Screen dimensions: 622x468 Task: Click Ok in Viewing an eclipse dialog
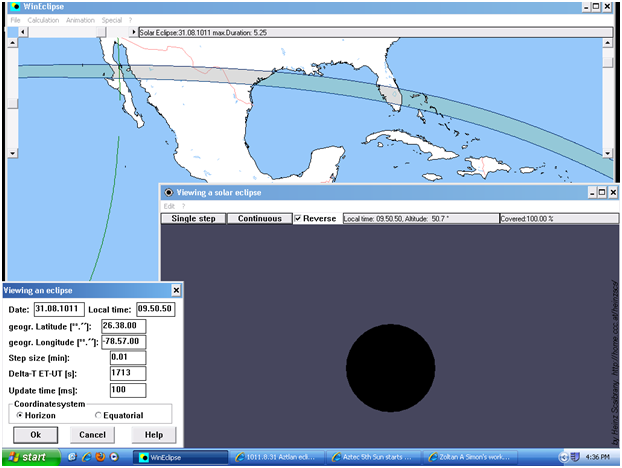[35, 435]
